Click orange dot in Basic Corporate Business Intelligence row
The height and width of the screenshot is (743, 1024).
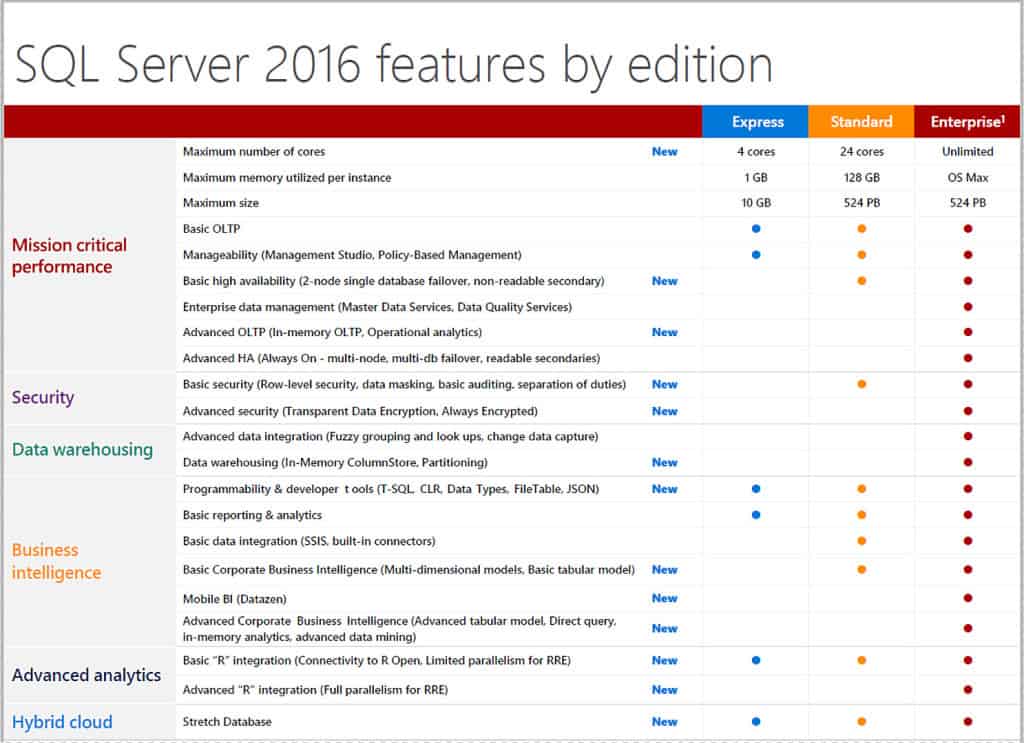(x=861, y=569)
